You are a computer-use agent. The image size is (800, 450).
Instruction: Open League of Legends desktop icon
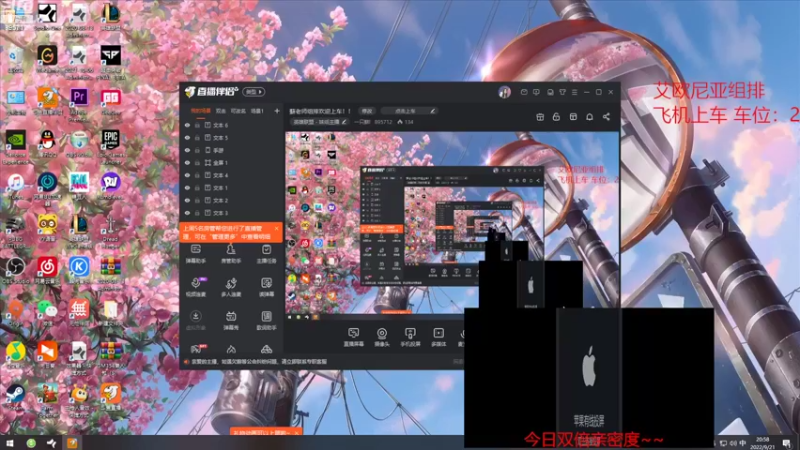point(110,17)
